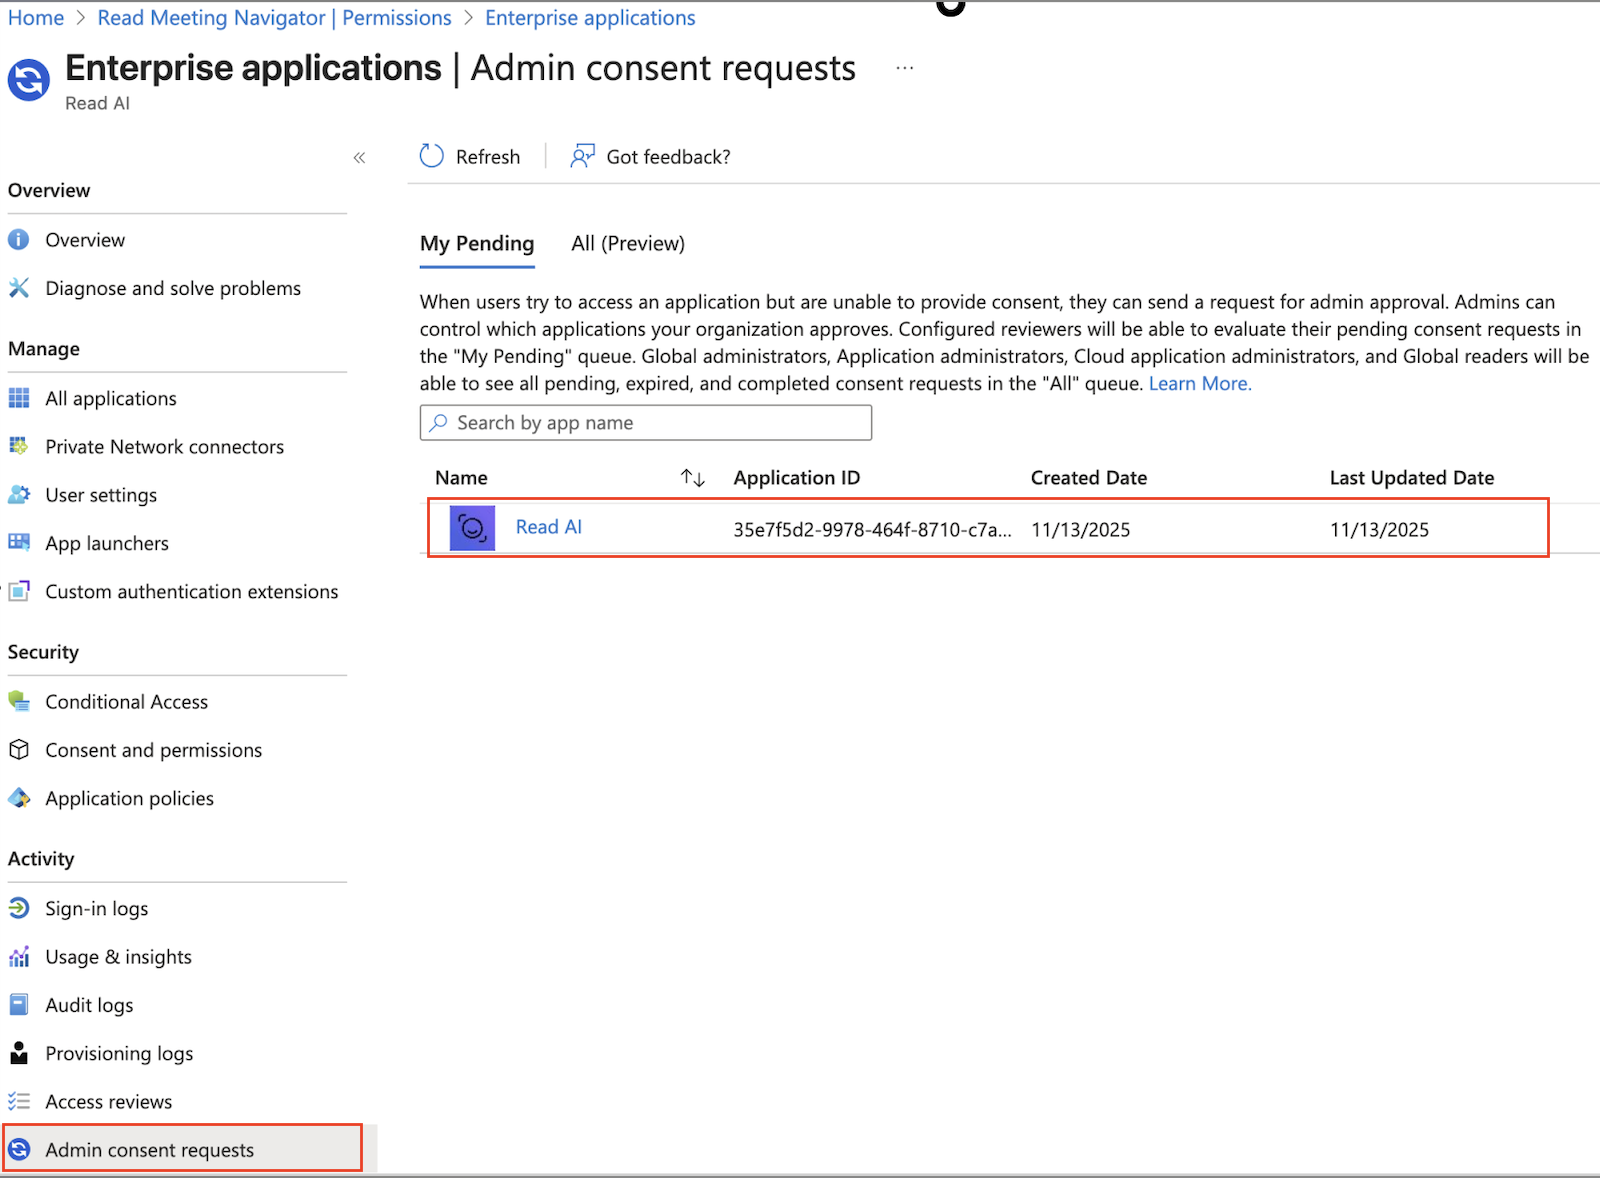
Task: Click the Usage & insights chart icon
Action: [19, 957]
